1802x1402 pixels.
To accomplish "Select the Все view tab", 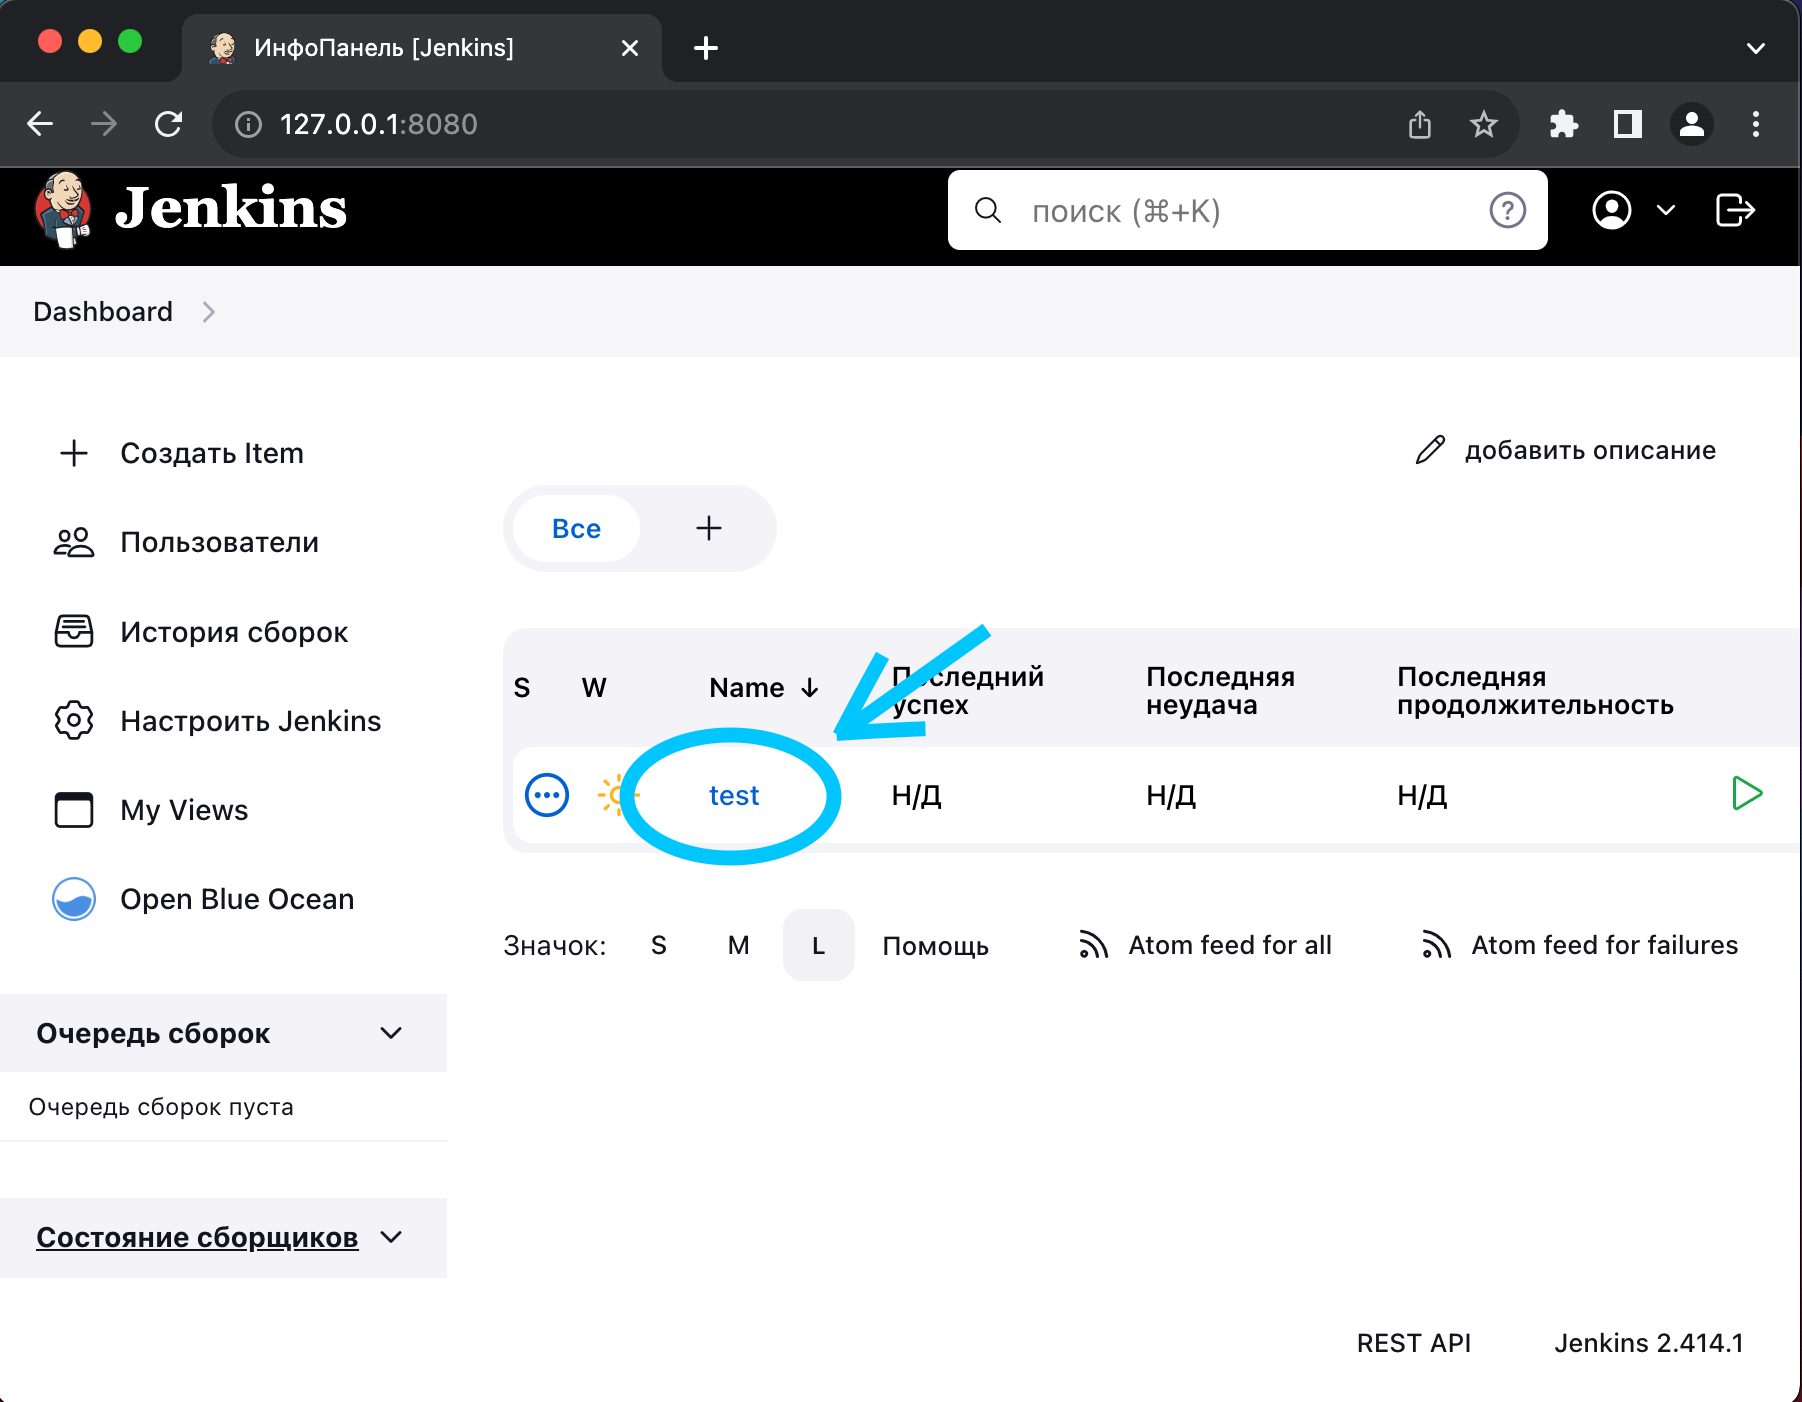I will coord(576,529).
